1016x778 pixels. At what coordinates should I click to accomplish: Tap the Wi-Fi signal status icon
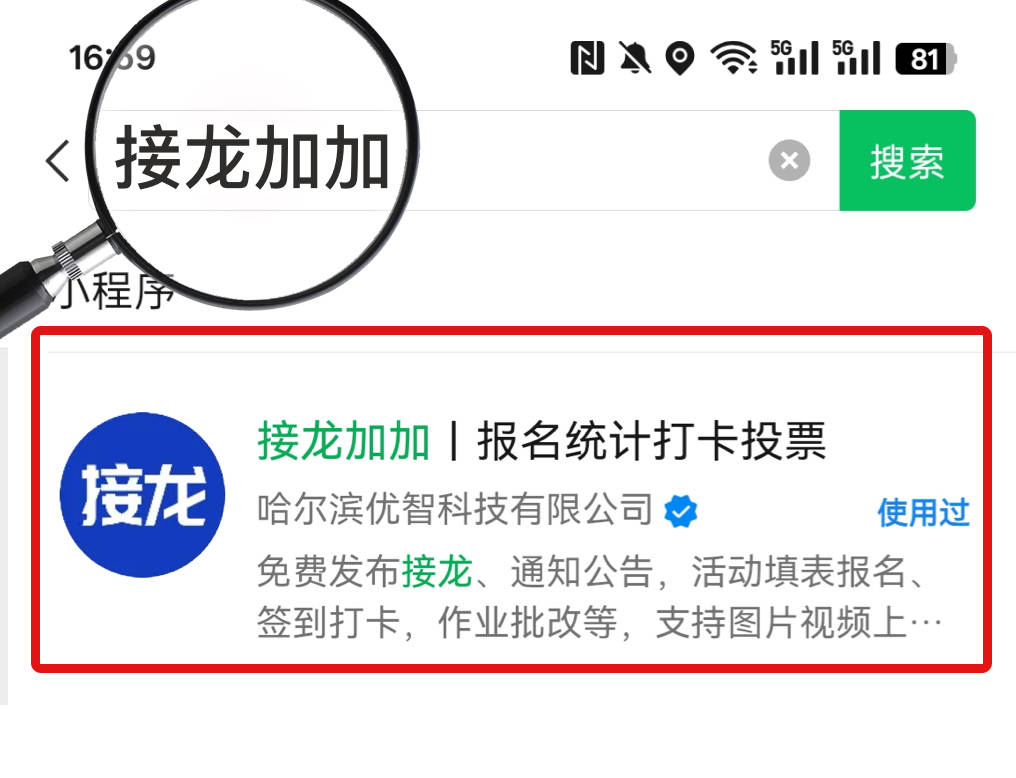pyautogui.click(x=733, y=58)
